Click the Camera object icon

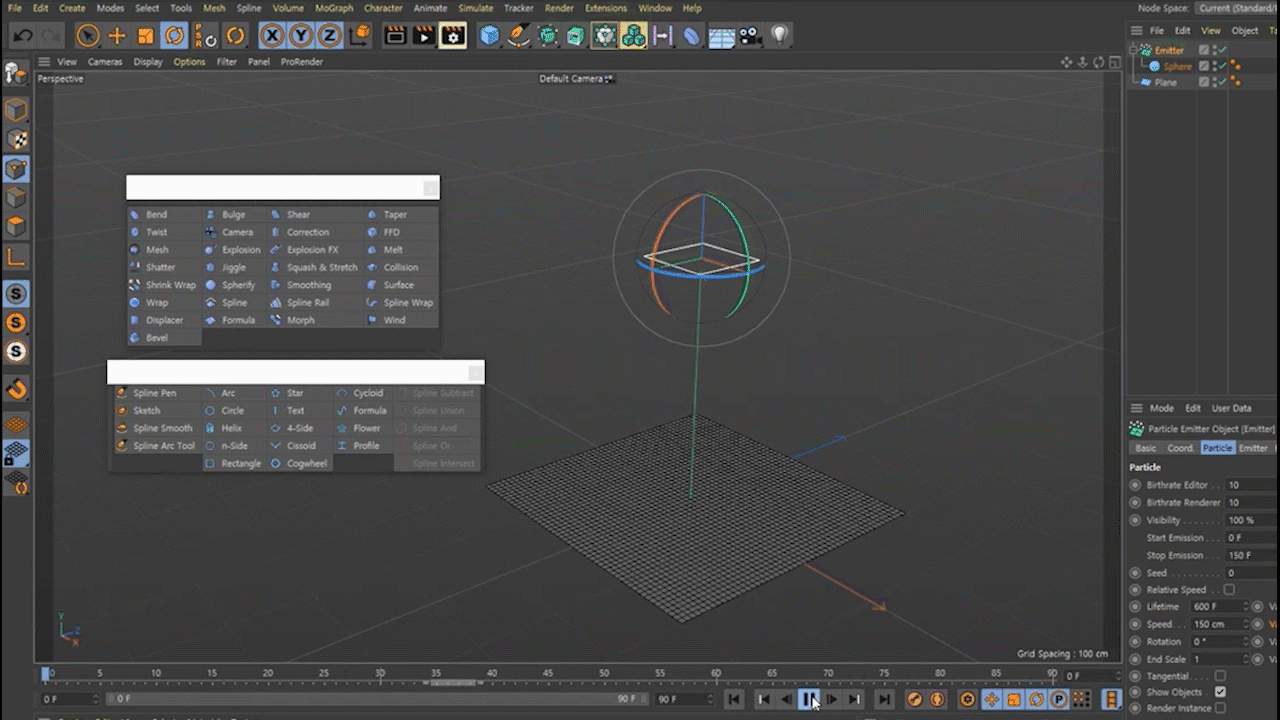click(750, 36)
